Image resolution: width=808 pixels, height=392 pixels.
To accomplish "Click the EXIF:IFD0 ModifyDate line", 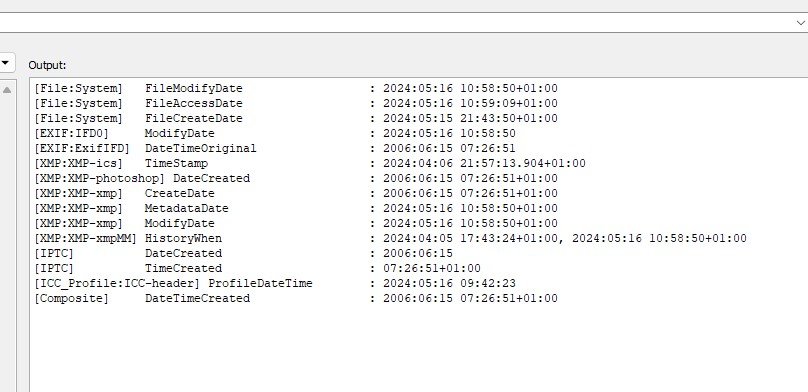I will coord(275,133).
